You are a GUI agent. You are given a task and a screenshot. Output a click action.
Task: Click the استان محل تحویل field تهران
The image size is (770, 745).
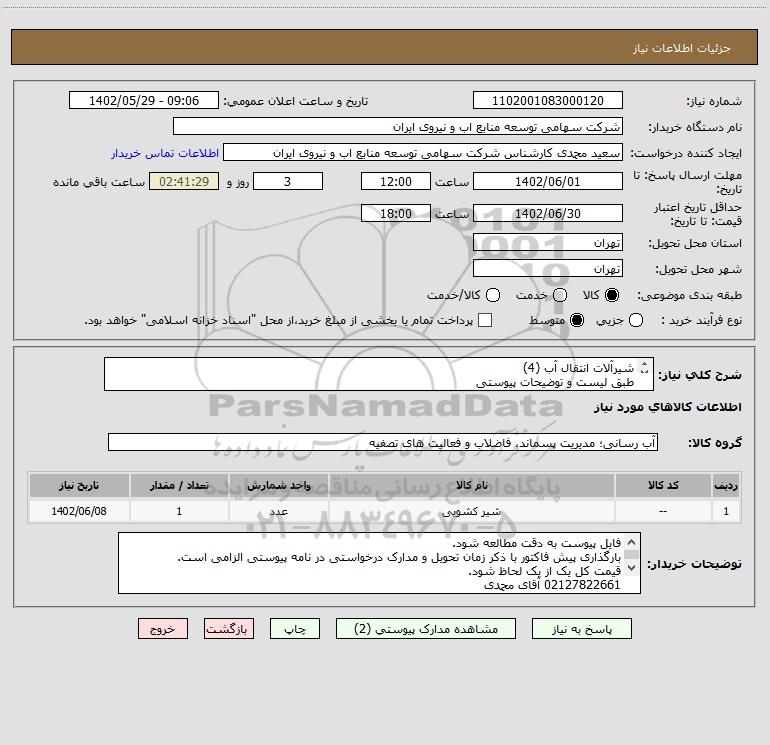[548, 243]
